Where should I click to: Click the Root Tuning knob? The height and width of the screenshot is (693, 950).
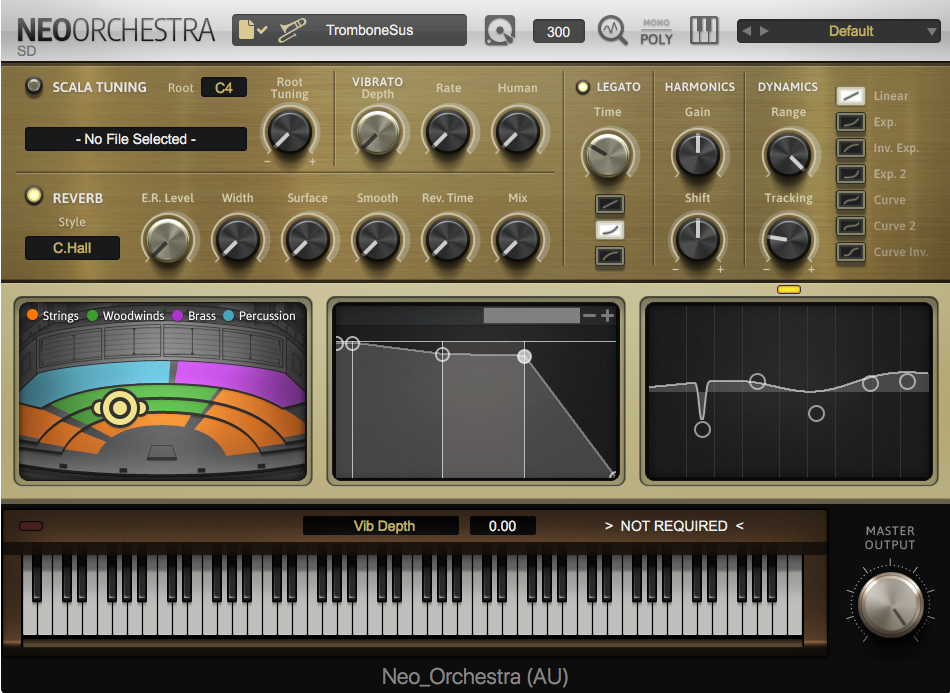coord(290,131)
